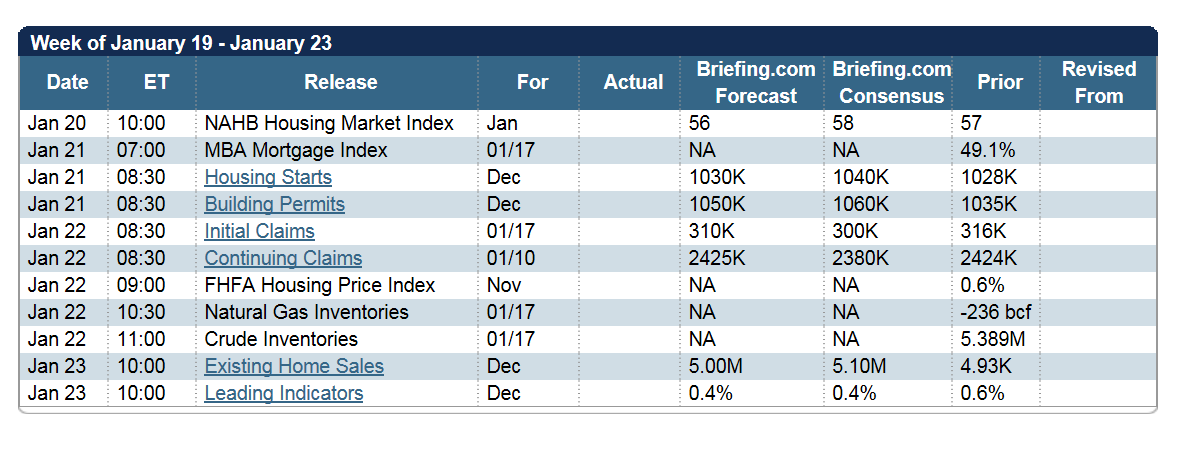Click the ET column header
The image size is (1180, 452).
[156, 82]
